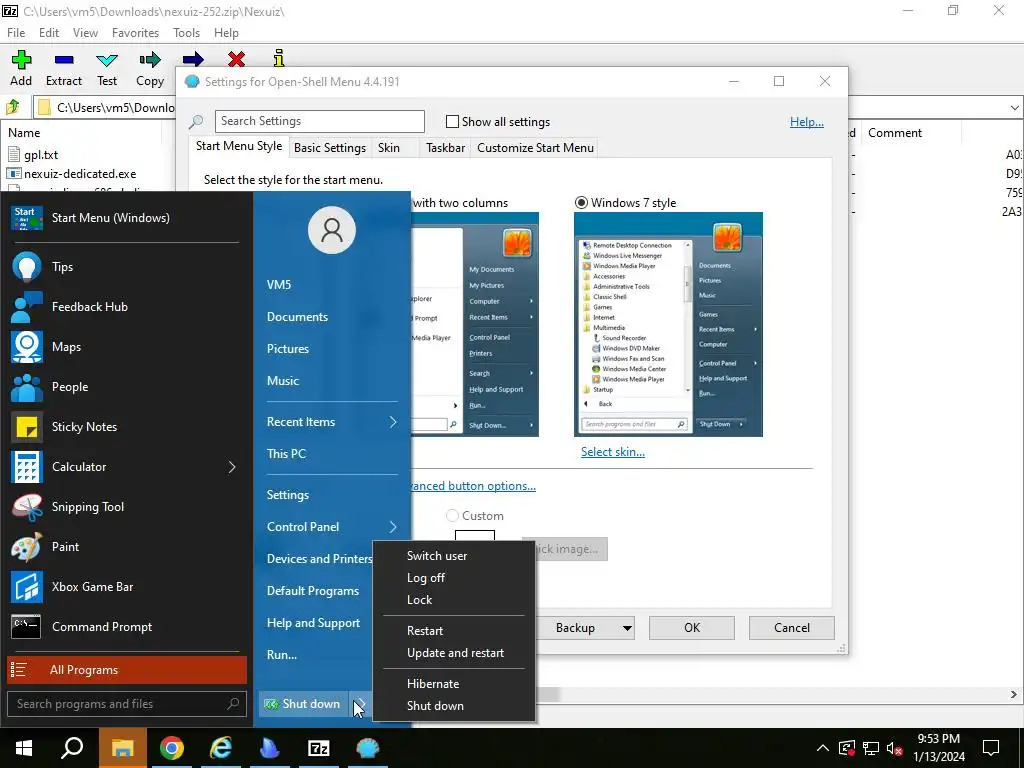Screen dimensions: 1024x768
Task: Click the Chrome taskbar icon
Action: 172,748
